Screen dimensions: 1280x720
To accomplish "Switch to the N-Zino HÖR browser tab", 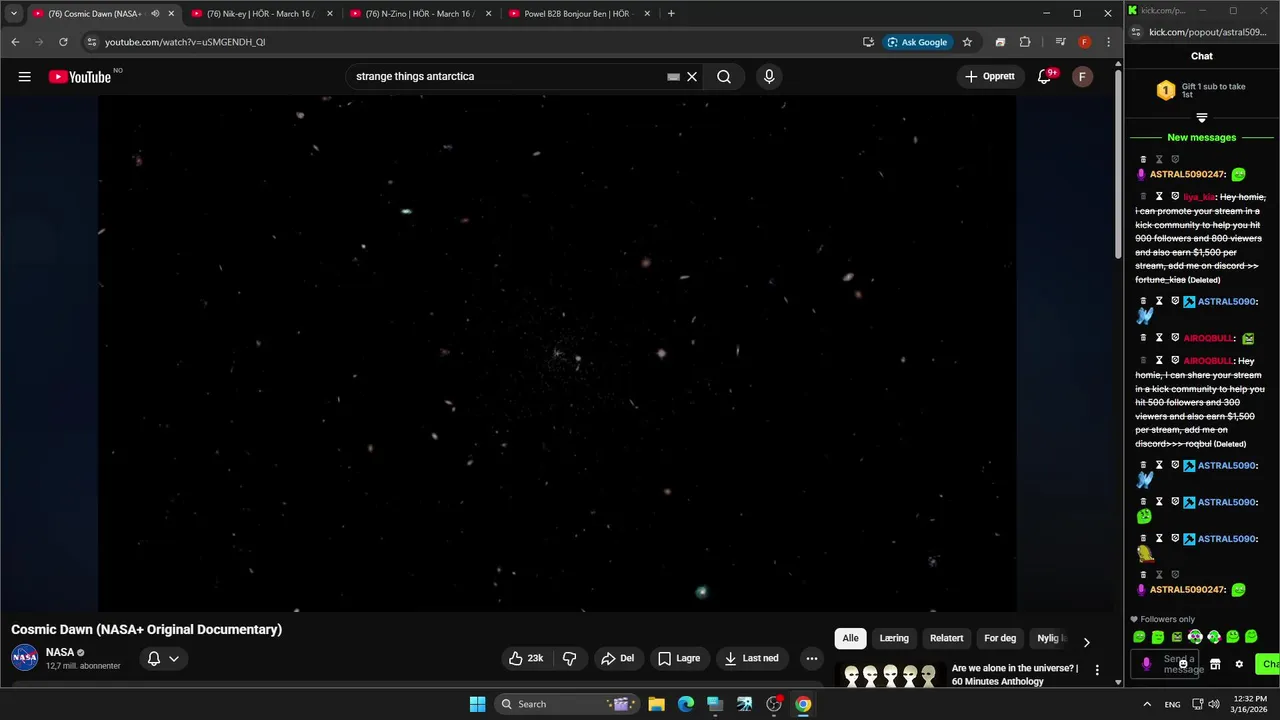I will point(421,14).
